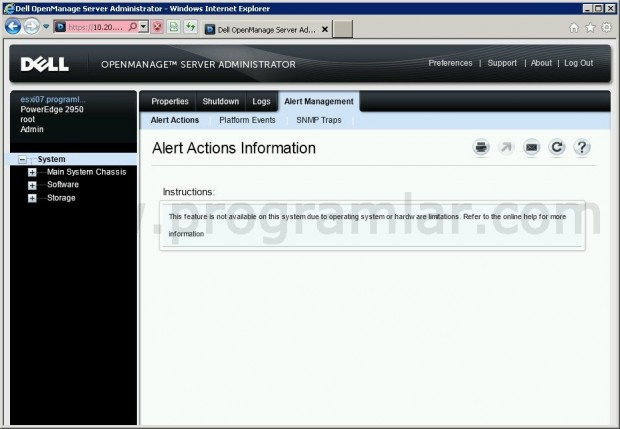620x429 pixels.
Task: Open the browser Favorites star icon
Action: pyautogui.click(x=589, y=28)
